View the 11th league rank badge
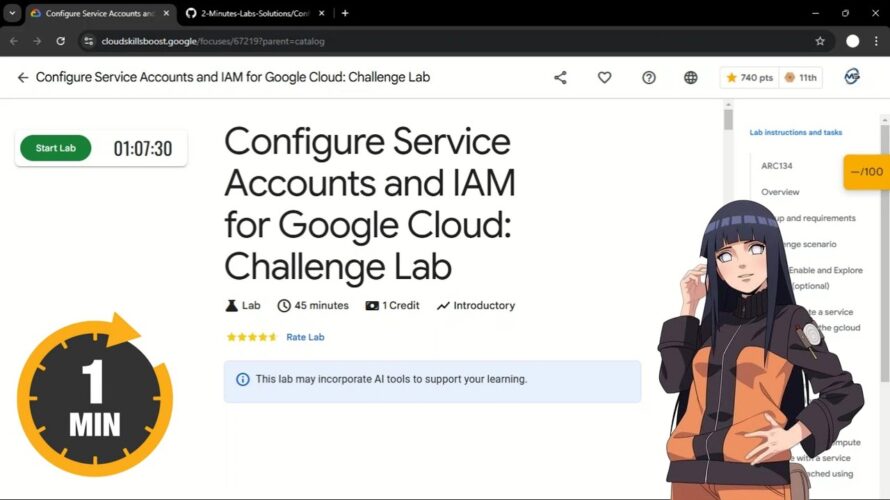 point(800,77)
